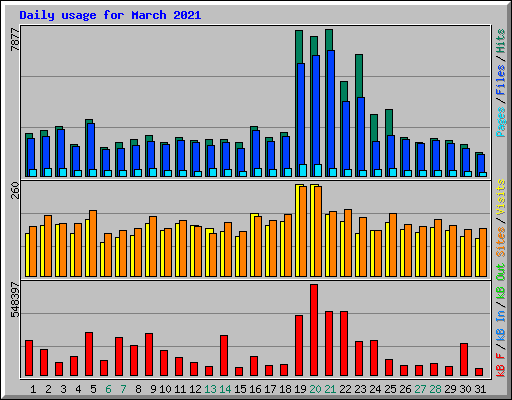Click the "Daily usage for March 2021" title
The width and height of the screenshot is (512, 400).
pos(110,15)
